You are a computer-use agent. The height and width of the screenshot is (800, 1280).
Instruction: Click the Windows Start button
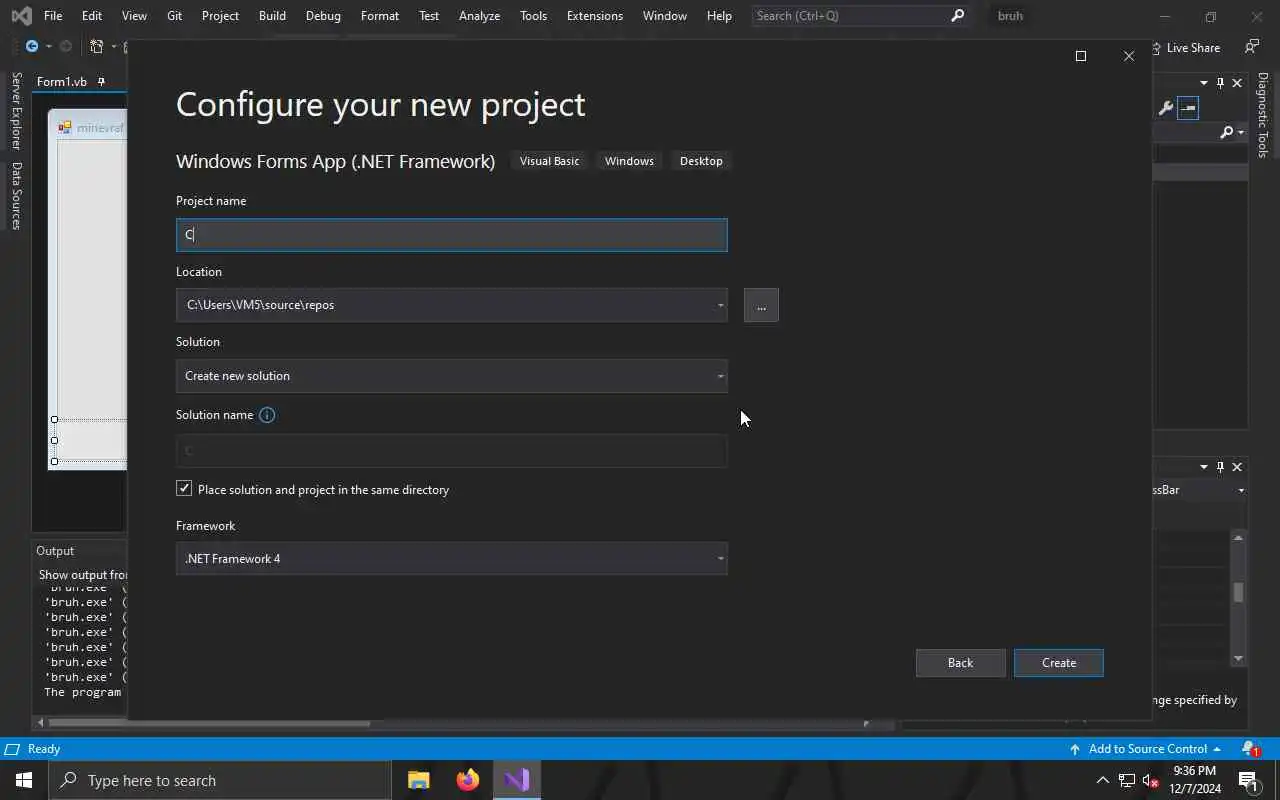click(24, 780)
